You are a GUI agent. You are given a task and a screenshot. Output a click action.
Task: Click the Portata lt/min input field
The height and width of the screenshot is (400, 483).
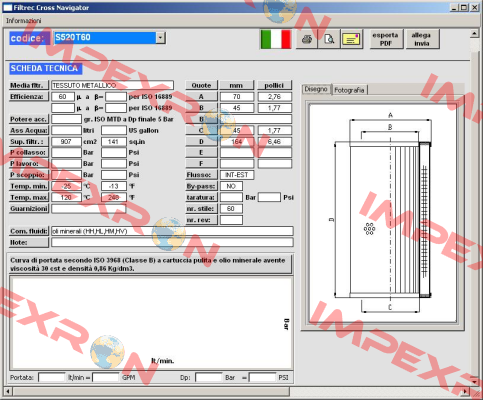pos(52,377)
